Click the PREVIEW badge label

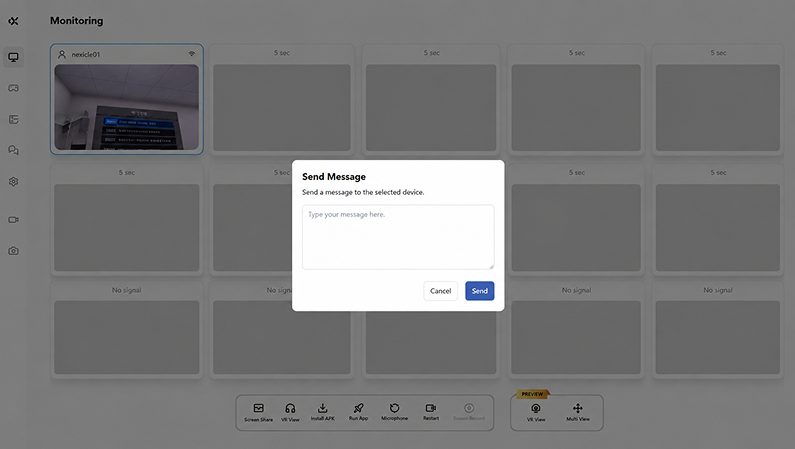(x=532, y=394)
